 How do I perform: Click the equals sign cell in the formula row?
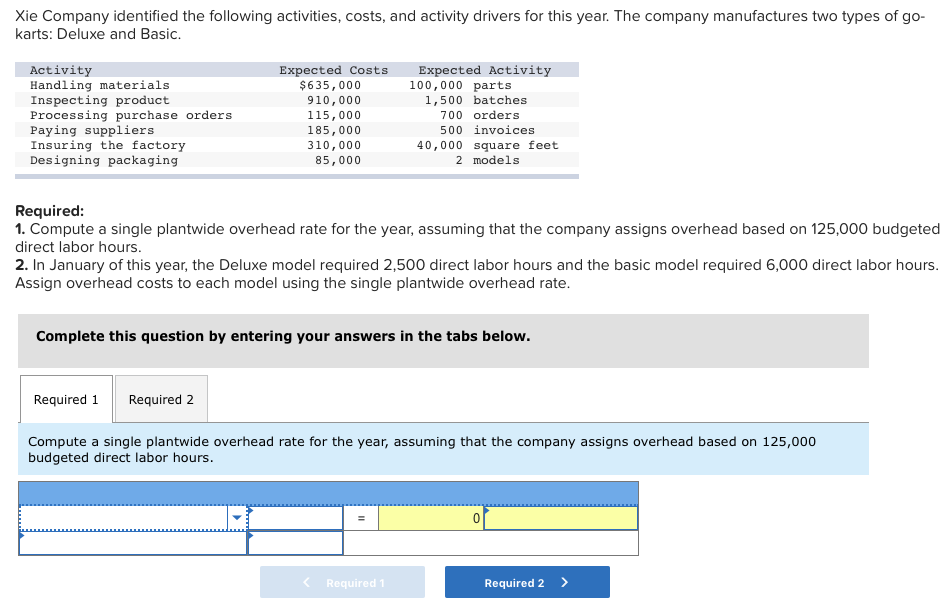[x=361, y=518]
